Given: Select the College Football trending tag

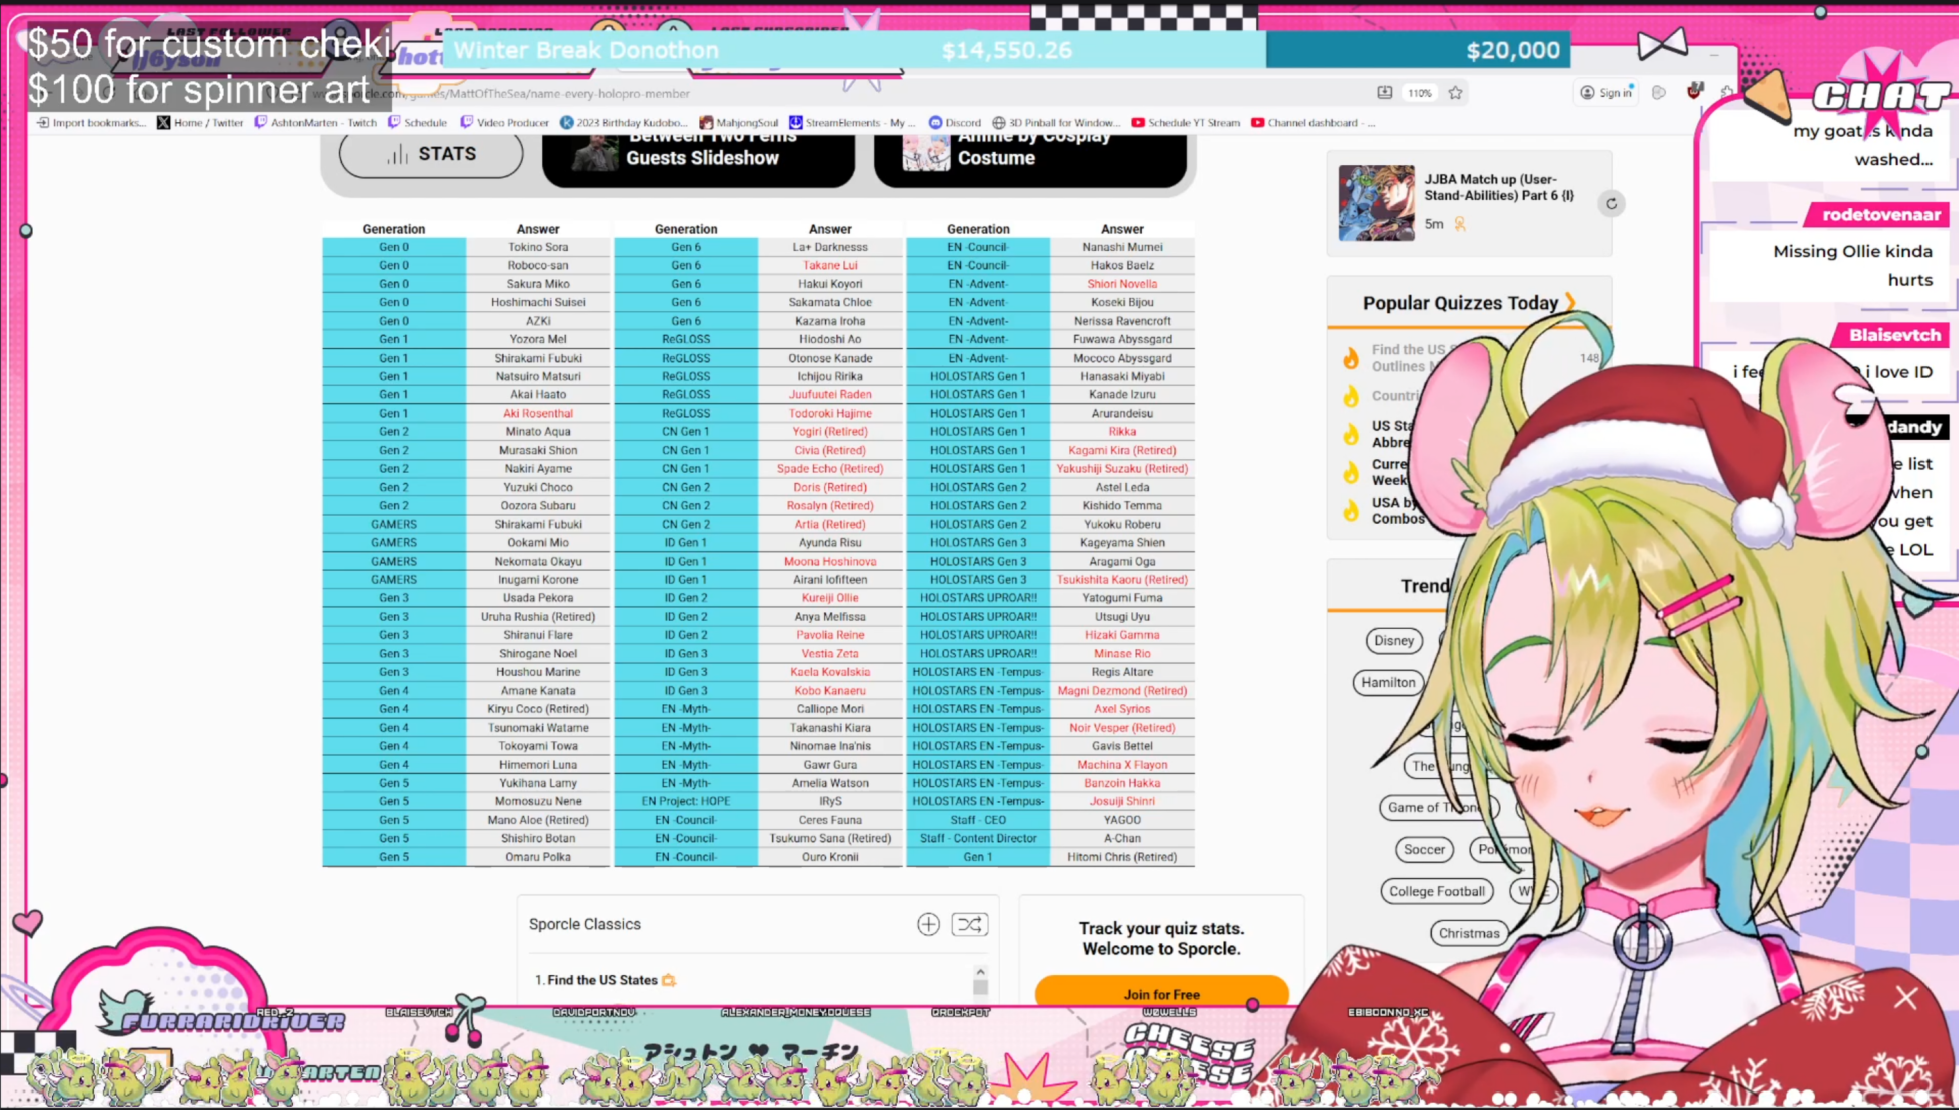Looking at the screenshot, I should pos(1436,892).
